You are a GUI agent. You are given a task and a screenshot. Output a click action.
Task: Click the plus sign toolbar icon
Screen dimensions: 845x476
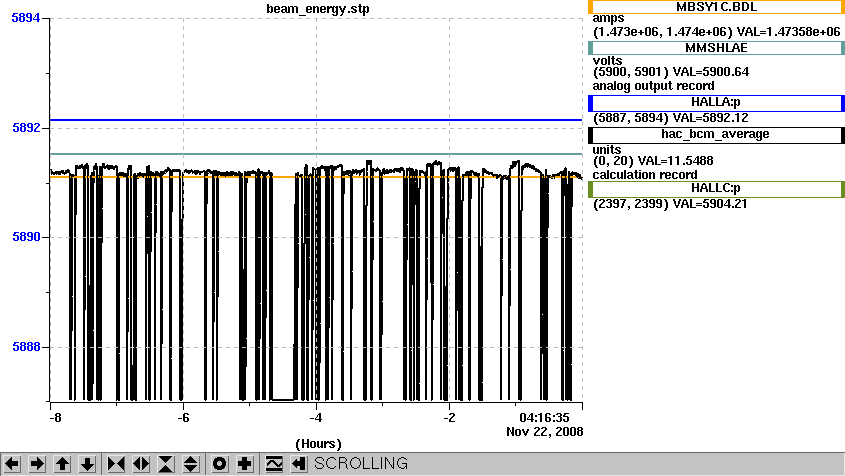click(245, 464)
